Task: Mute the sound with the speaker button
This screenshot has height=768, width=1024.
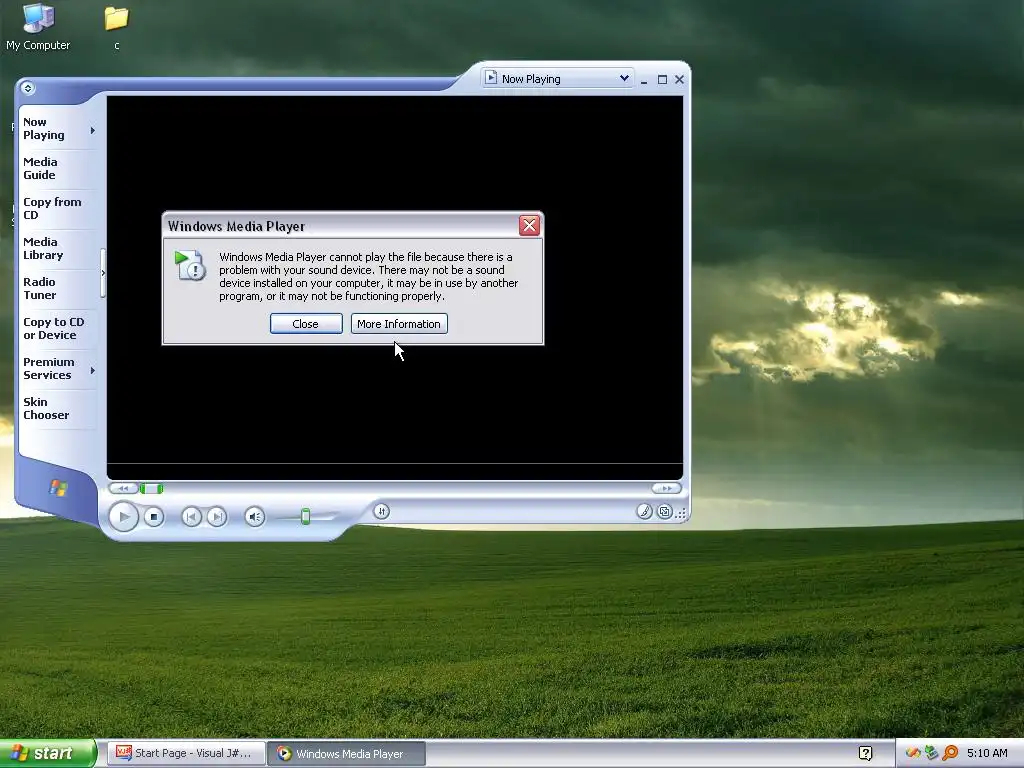Action: click(255, 517)
